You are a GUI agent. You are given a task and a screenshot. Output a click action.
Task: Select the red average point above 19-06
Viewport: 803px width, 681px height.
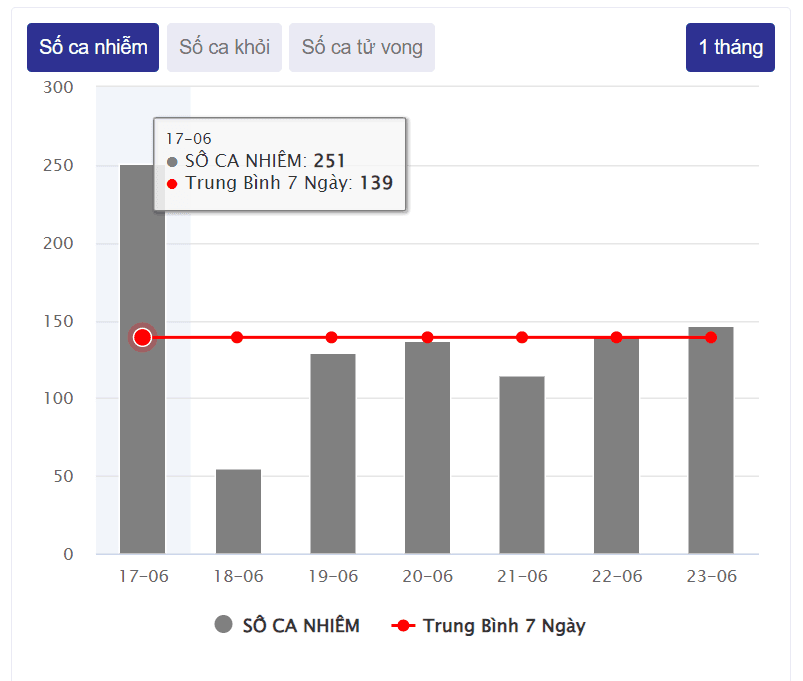click(x=332, y=337)
